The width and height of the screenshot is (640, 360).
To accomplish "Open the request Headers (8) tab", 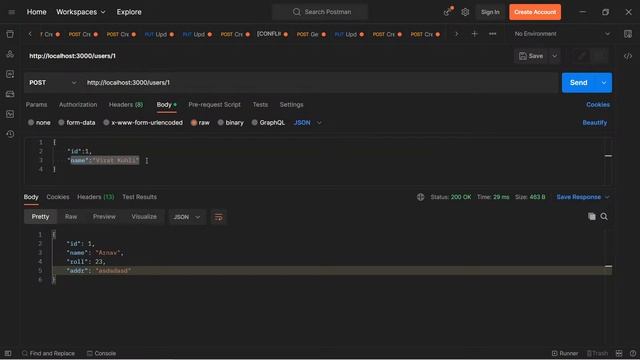I will (x=126, y=105).
